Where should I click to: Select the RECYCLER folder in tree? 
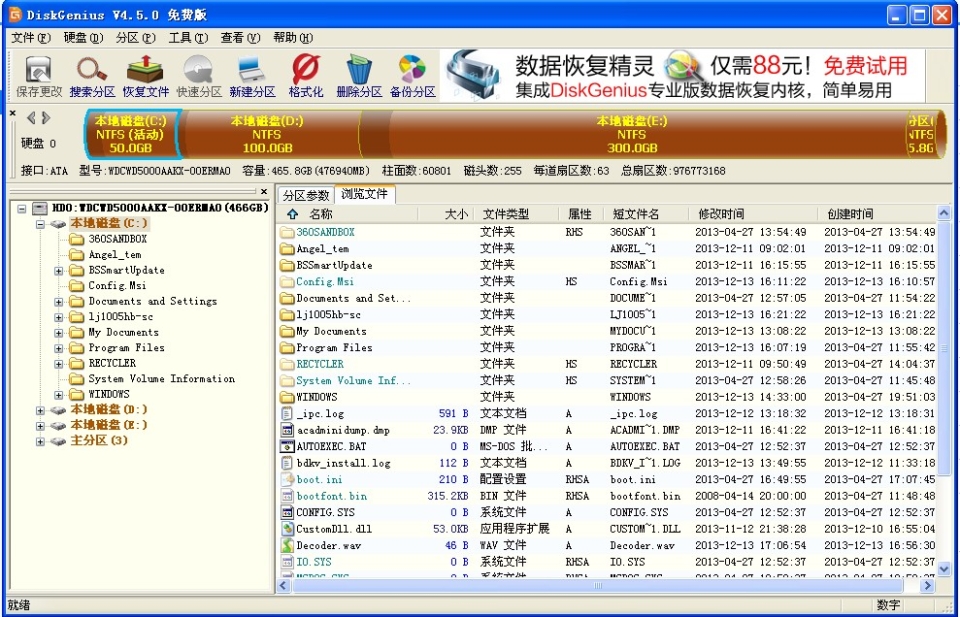[x=112, y=364]
